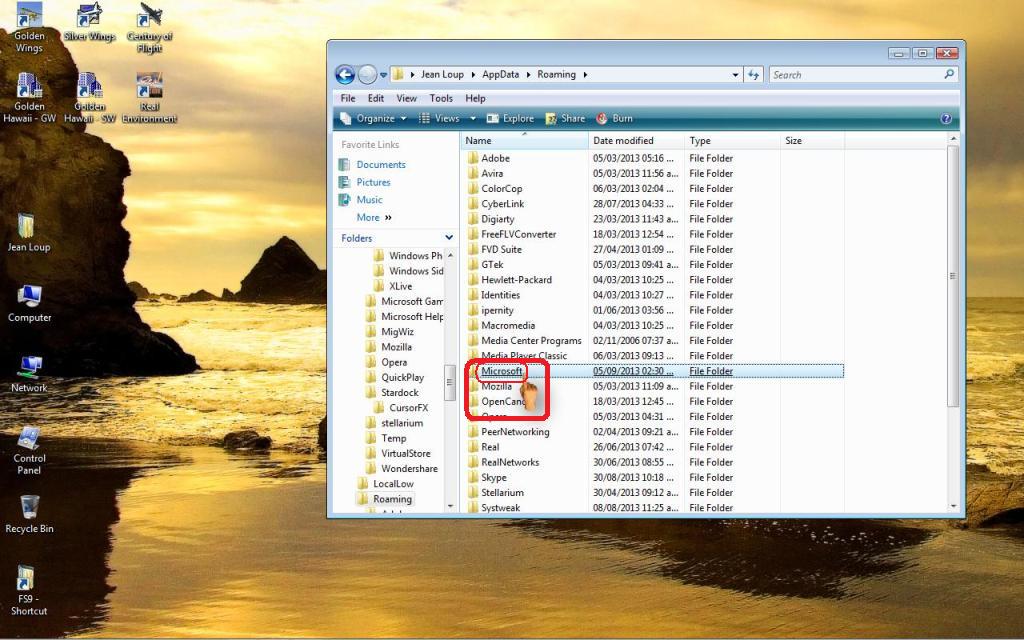Click the Burn toolbar button
1024x640 pixels.
(x=614, y=118)
